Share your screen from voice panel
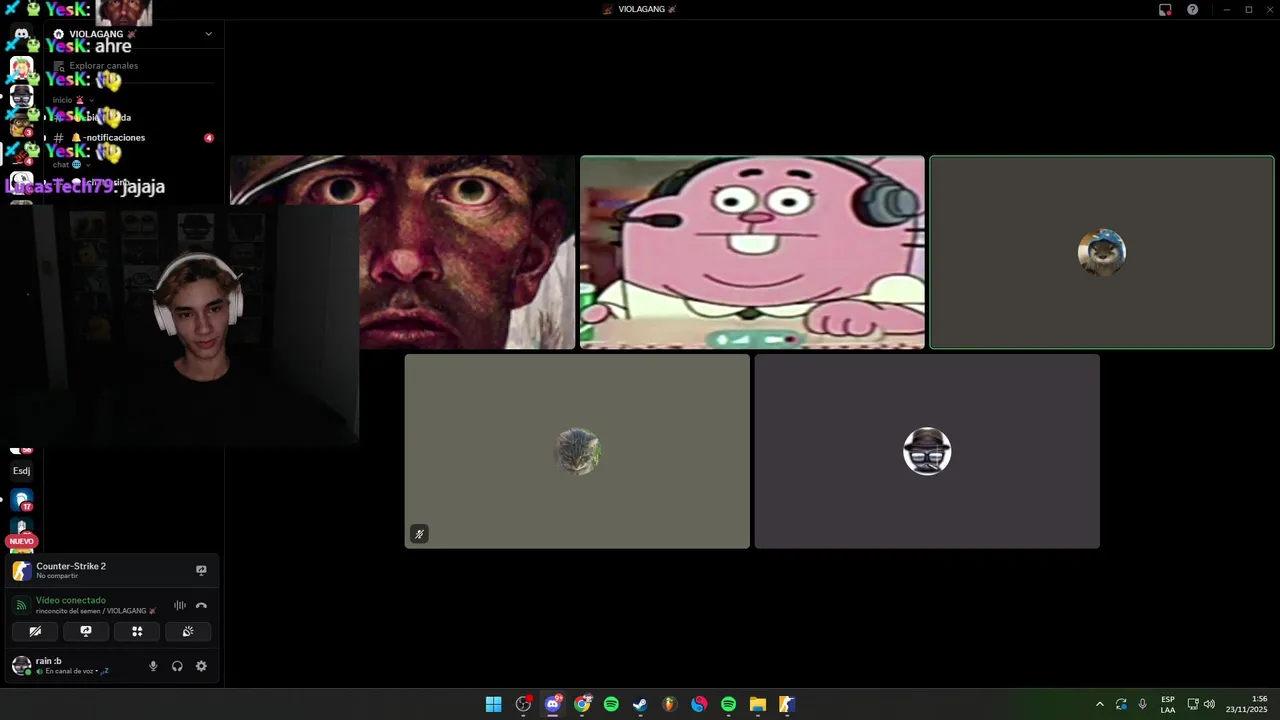 [x=86, y=631]
